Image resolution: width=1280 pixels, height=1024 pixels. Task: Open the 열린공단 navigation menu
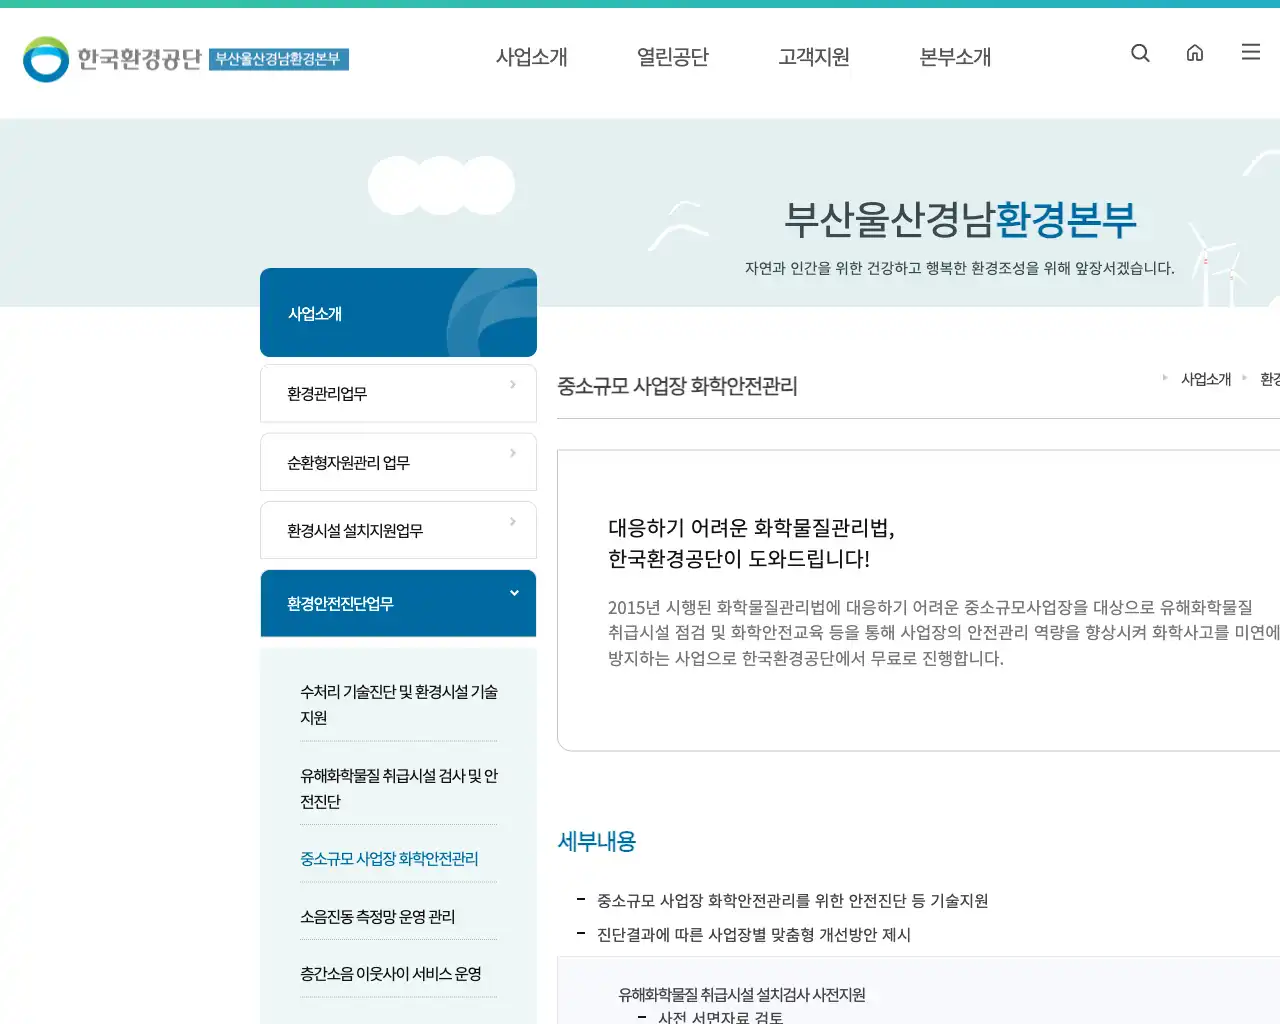point(672,57)
